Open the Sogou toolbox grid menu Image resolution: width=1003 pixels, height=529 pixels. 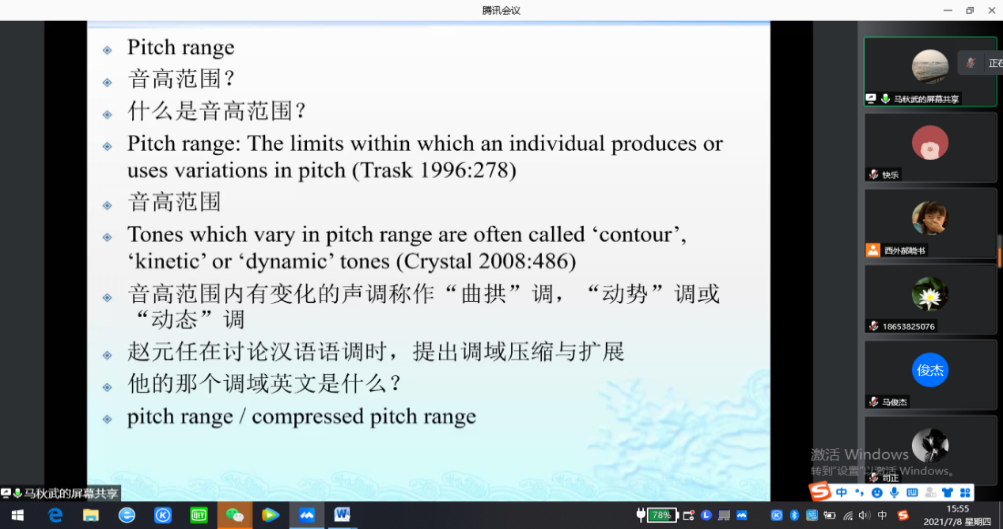[964, 492]
